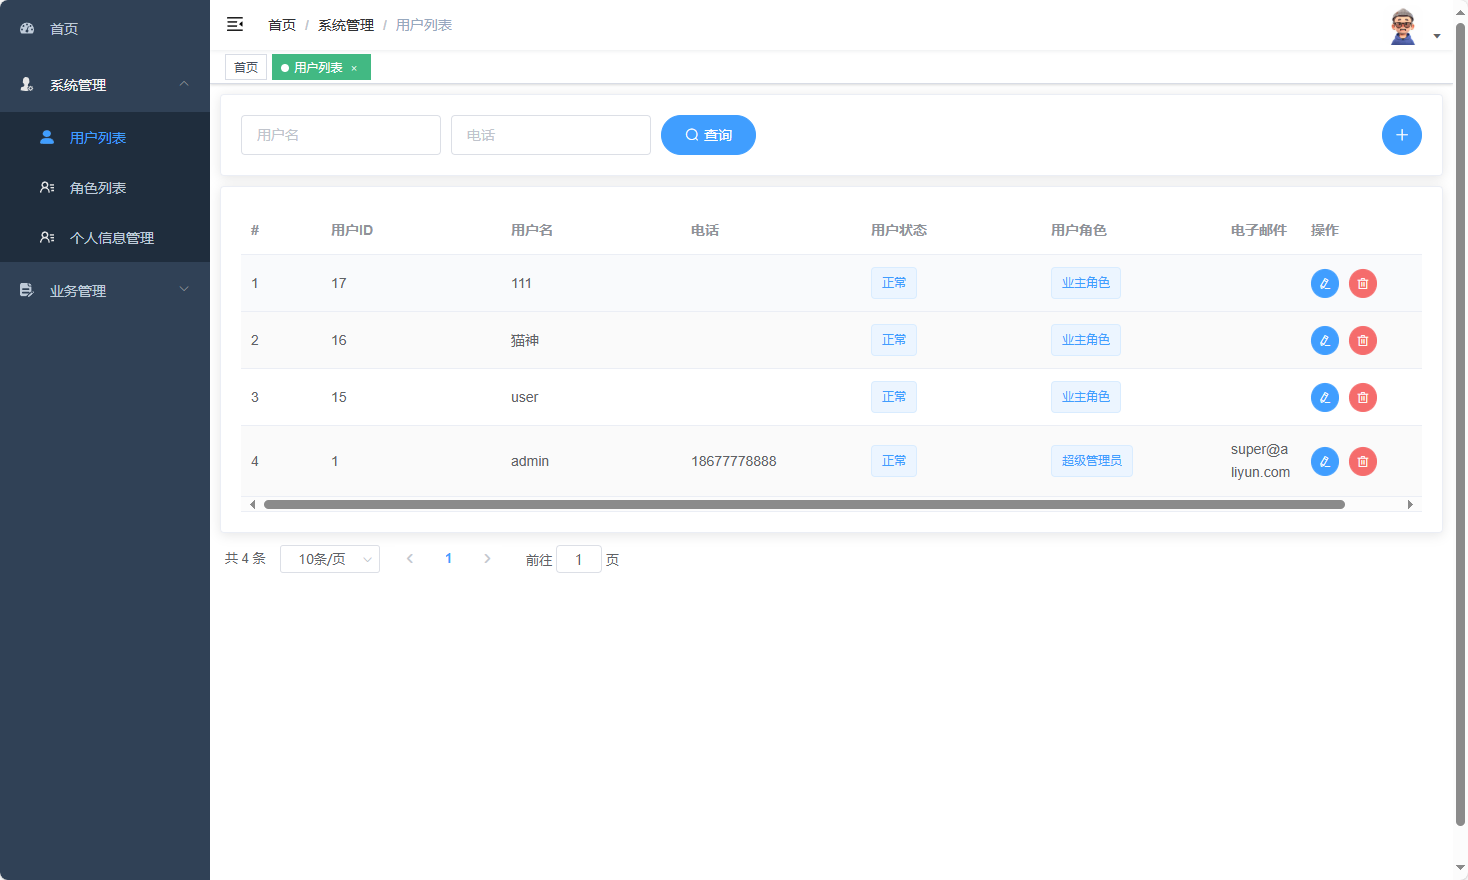The image size is (1468, 880).
Task: Click the 用户名 search input field
Action: coord(340,135)
